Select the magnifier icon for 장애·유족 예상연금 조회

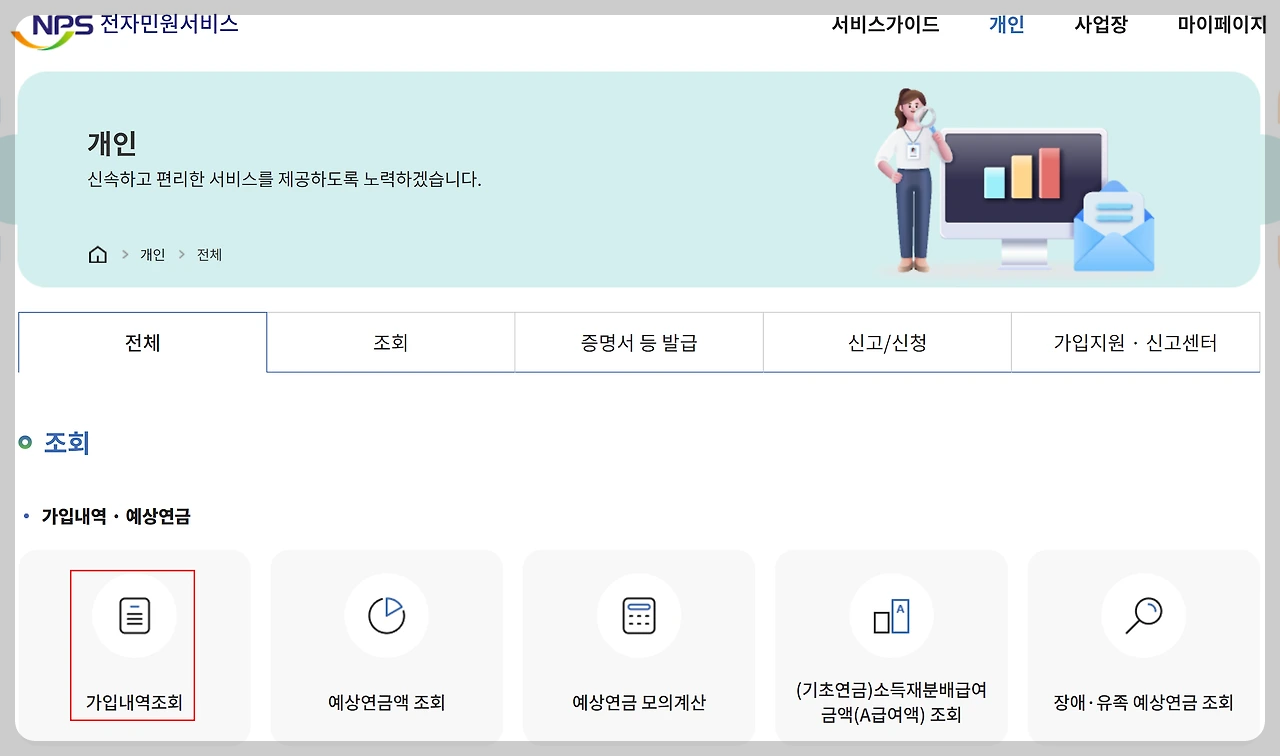1143,615
